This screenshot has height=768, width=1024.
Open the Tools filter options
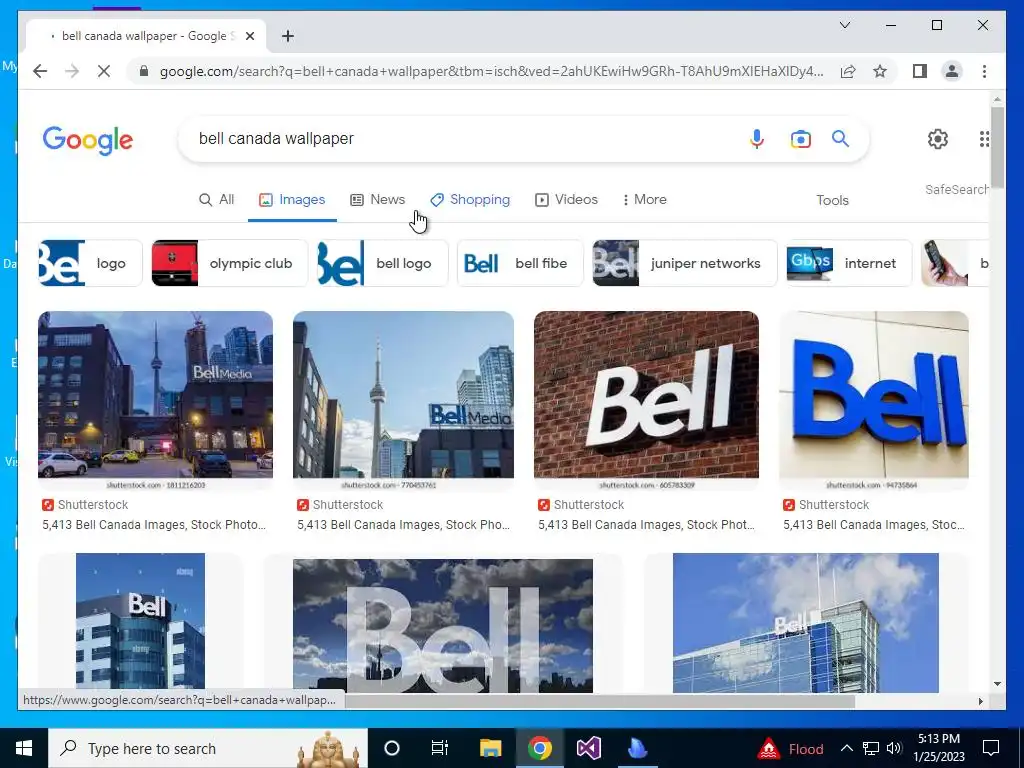832,200
